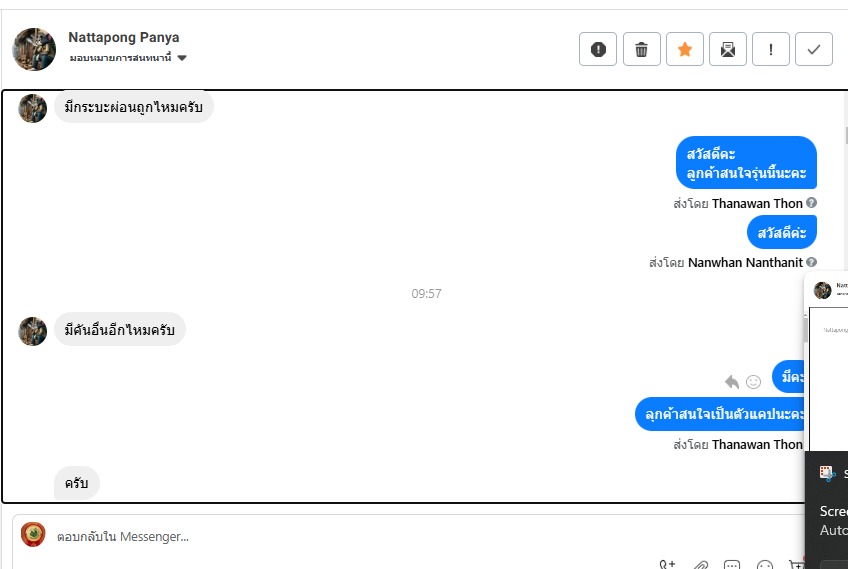Click the help icon next to Thanawan Thon
The image size is (848, 569).
click(811, 203)
